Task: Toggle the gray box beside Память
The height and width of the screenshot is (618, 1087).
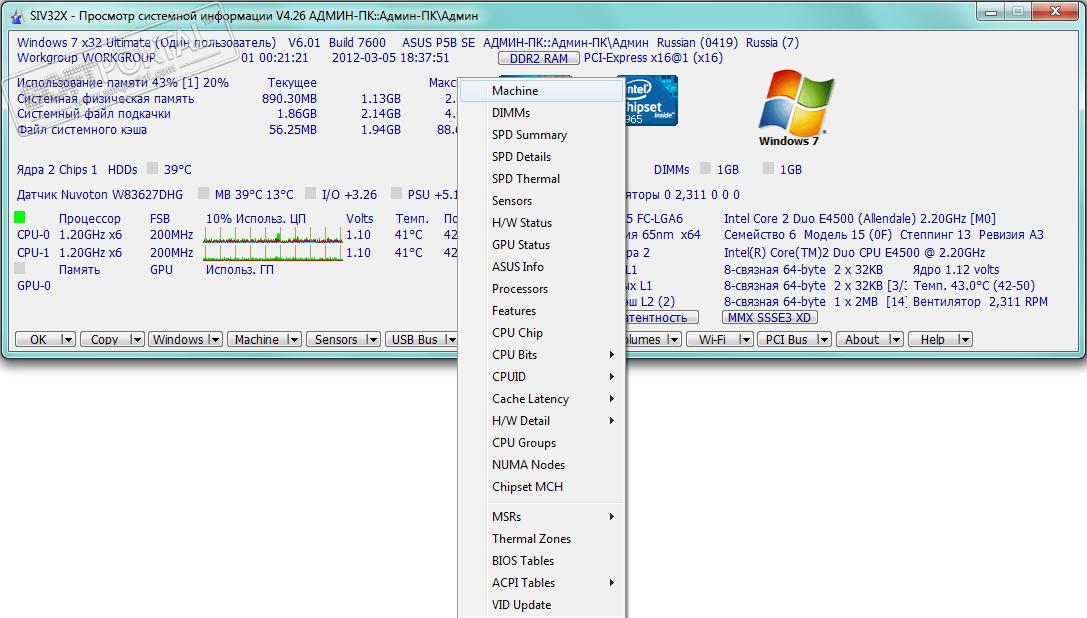Action: coord(20,268)
